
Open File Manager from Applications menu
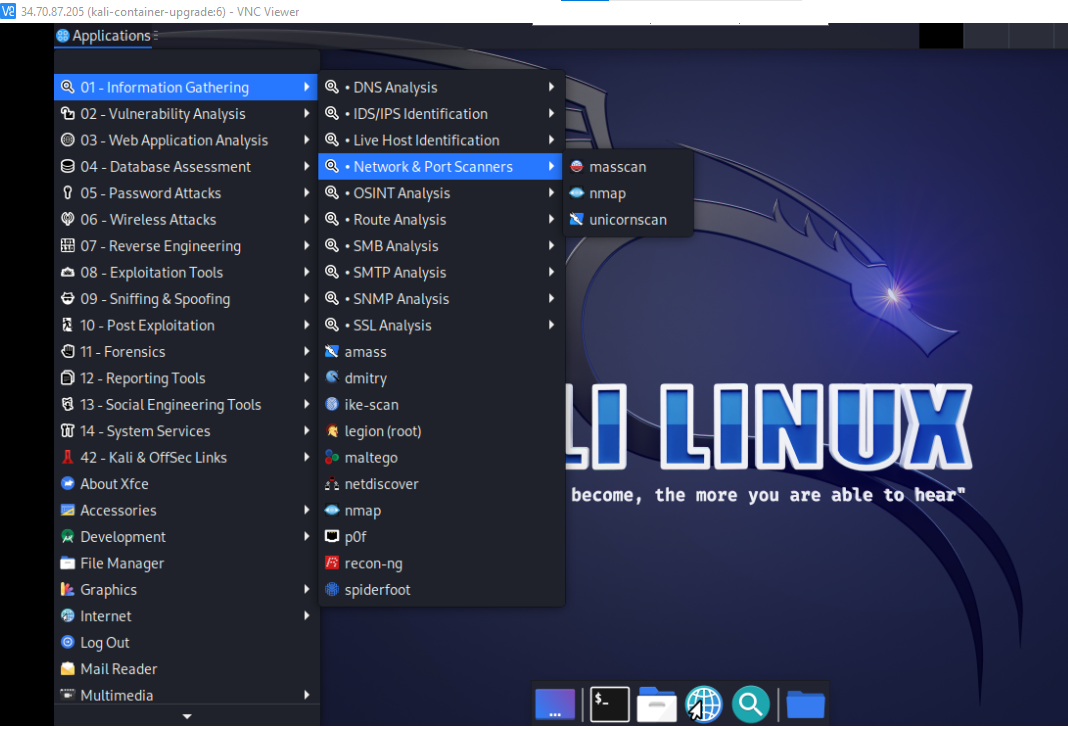pyautogui.click(x=185, y=563)
